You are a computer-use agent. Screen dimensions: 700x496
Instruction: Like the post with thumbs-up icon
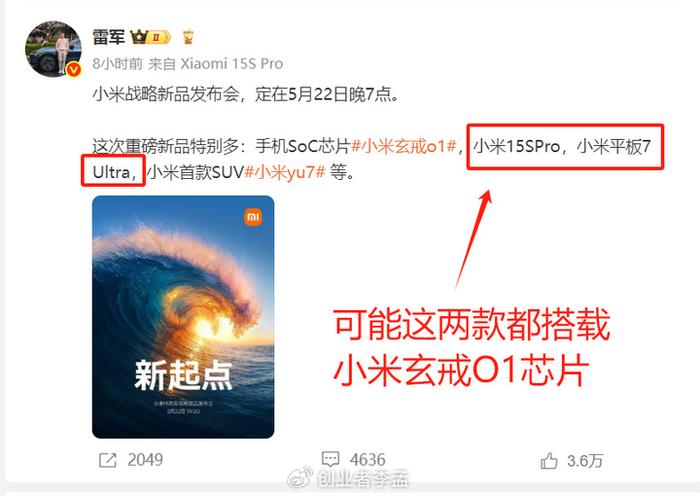tap(549, 461)
